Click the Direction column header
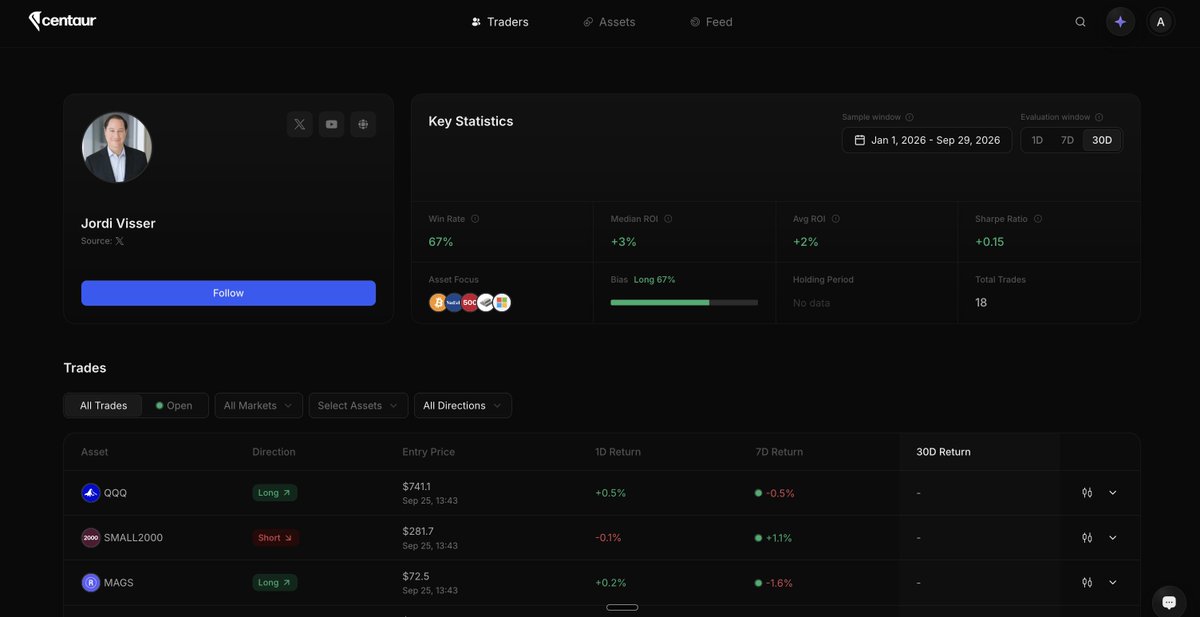This screenshot has width=1200, height=617. (x=274, y=452)
